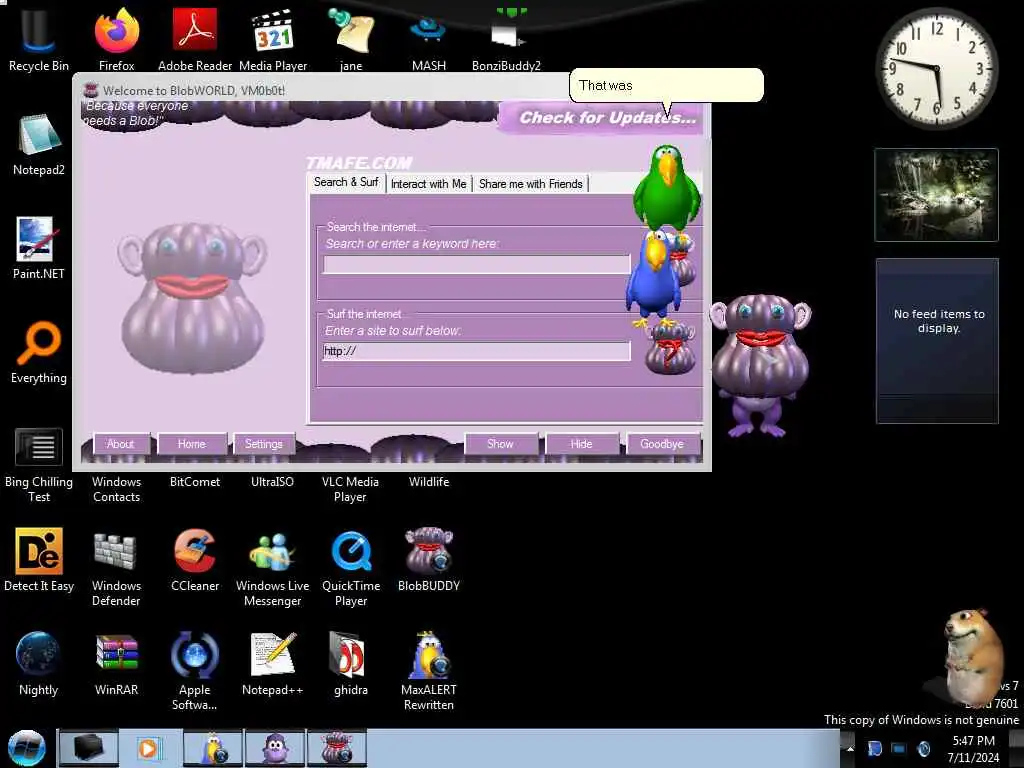Open the Recycle Bin desktop icon
The image size is (1024, 768).
coord(39,39)
